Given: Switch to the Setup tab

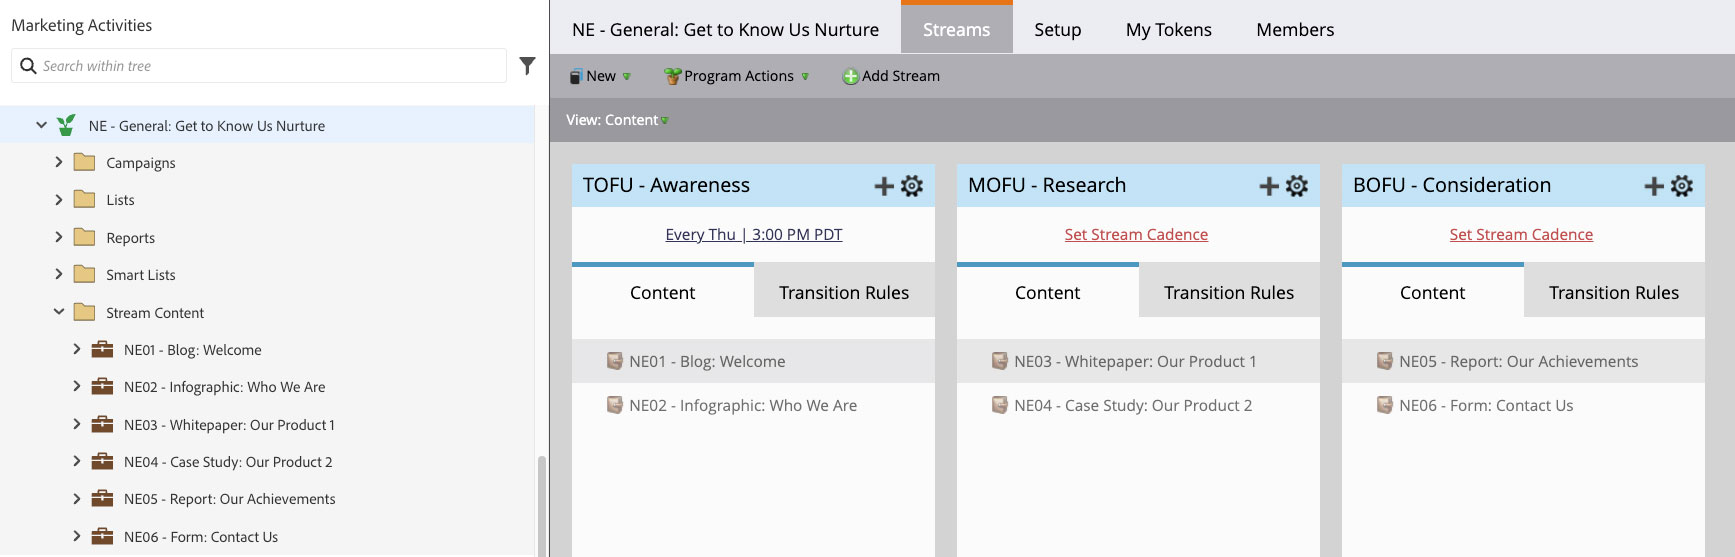Looking at the screenshot, I should (1058, 30).
